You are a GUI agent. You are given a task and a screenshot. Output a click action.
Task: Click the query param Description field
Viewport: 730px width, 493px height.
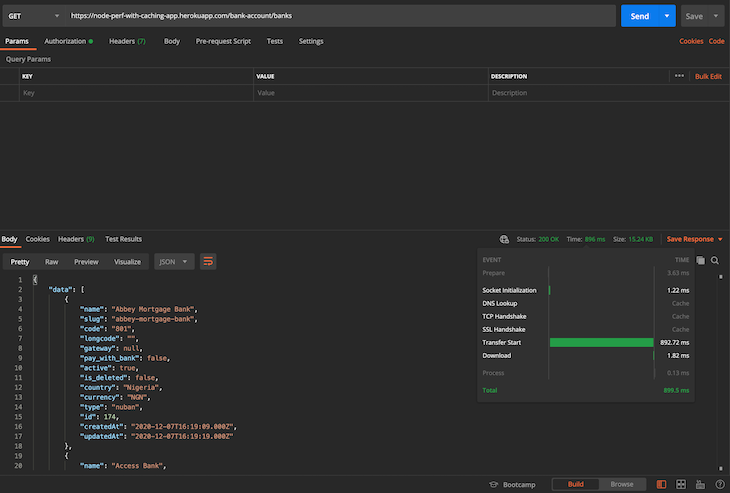click(608, 93)
